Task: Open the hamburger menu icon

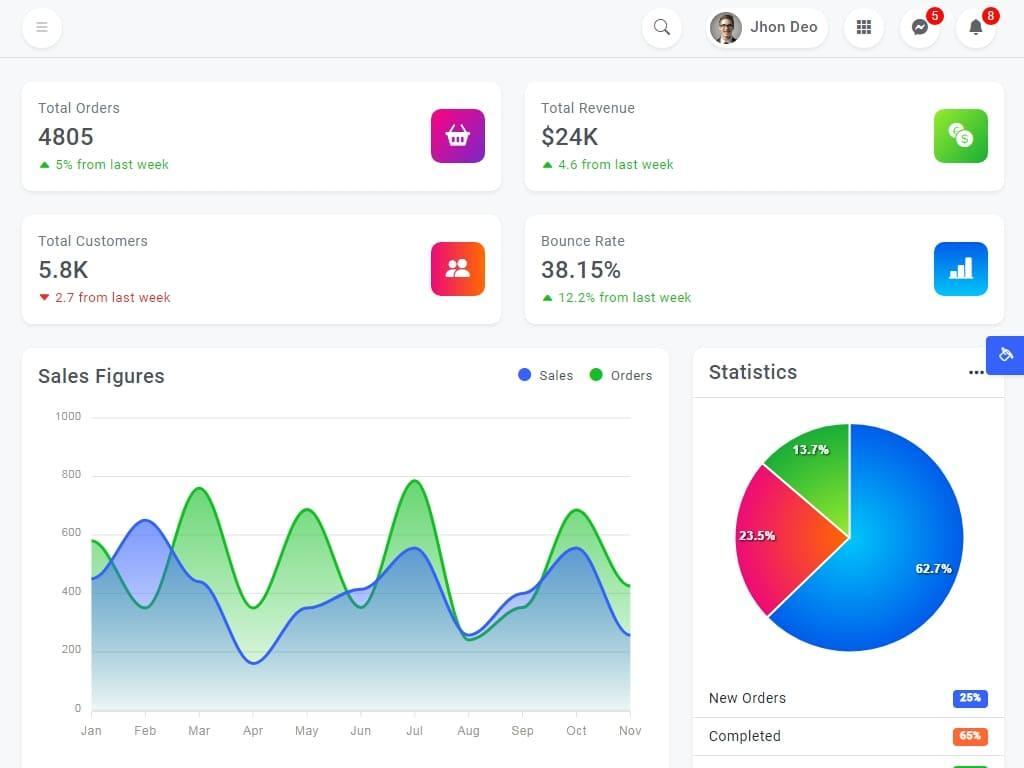Action: click(x=42, y=27)
